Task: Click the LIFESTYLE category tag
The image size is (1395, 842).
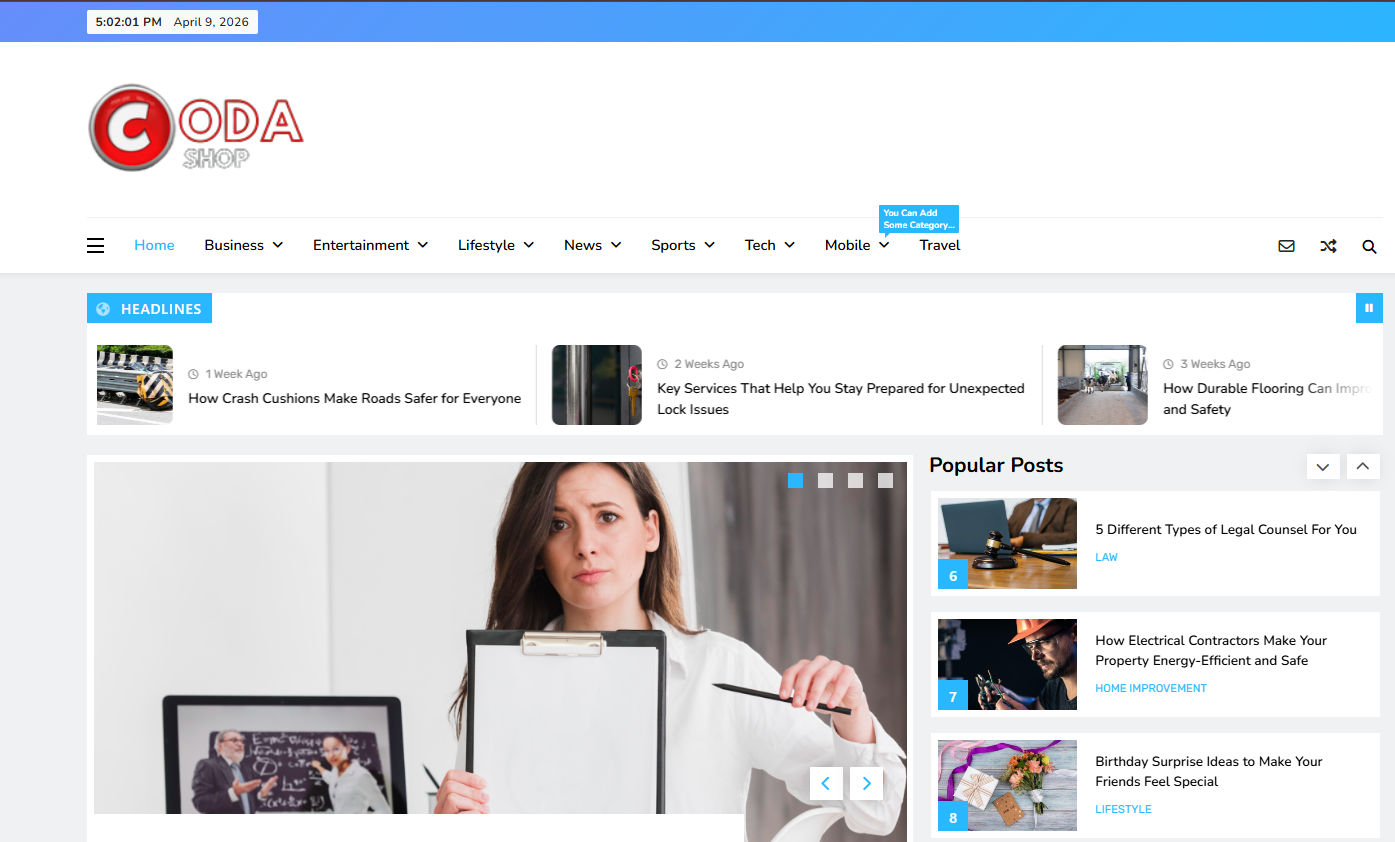Action: [1123, 809]
